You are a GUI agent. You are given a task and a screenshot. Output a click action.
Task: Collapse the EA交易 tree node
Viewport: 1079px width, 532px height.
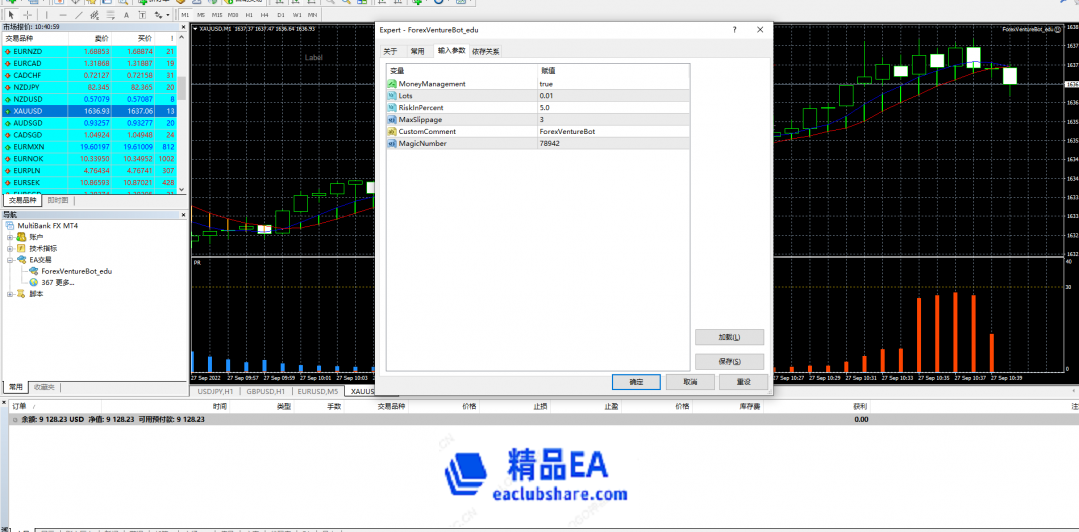click(x=10, y=260)
